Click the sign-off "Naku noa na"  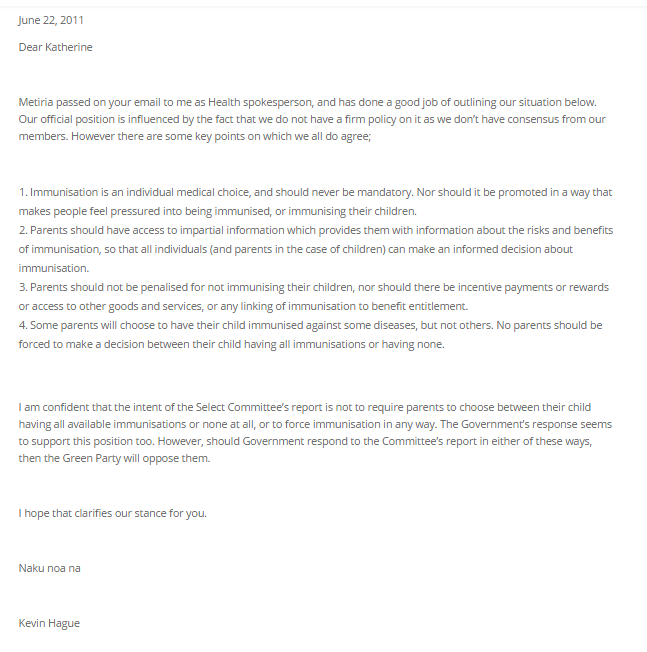(x=49, y=568)
